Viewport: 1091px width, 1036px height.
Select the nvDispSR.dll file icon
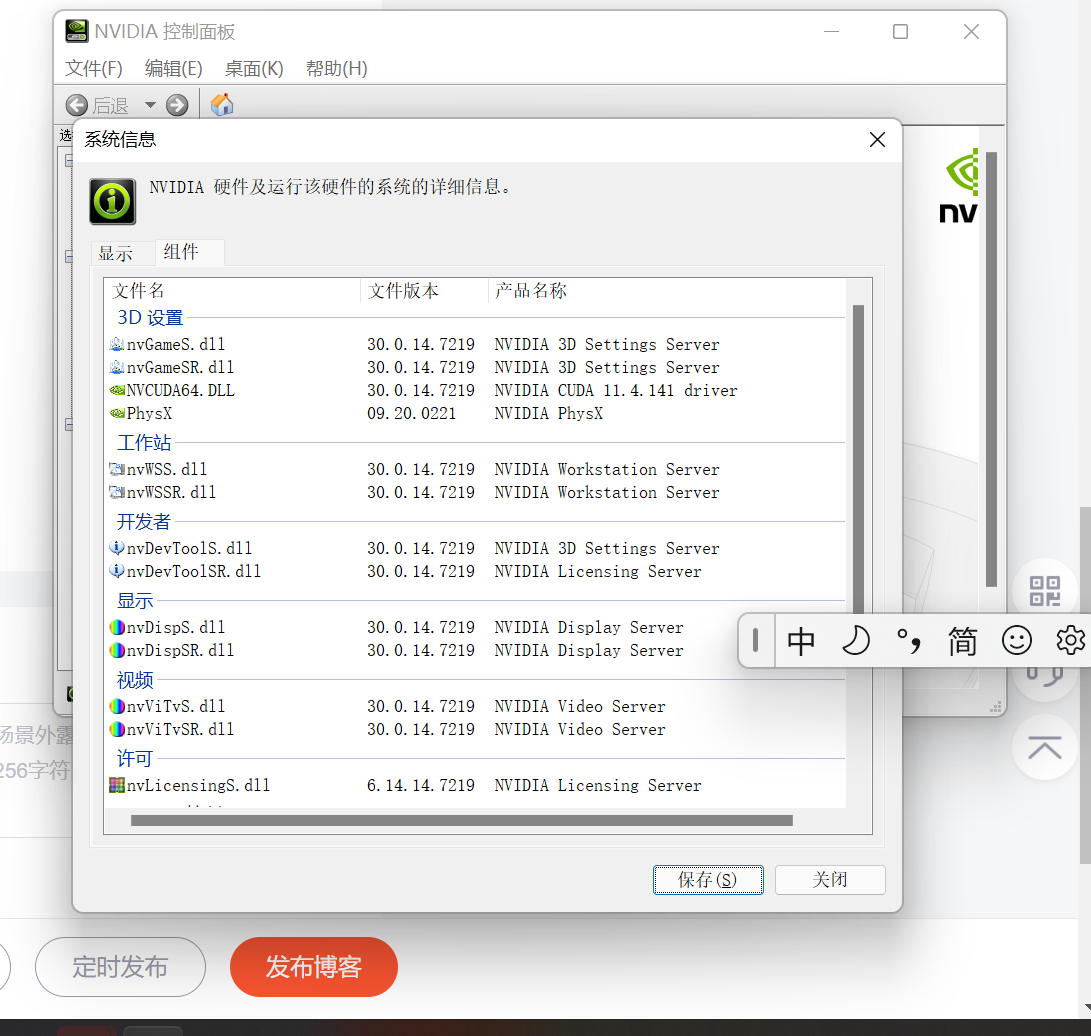117,650
